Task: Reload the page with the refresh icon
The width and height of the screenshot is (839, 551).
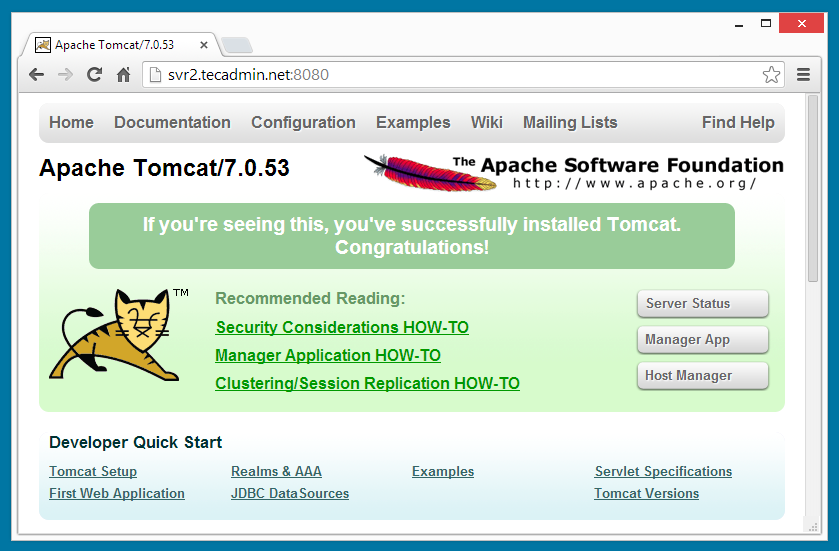Action: [x=95, y=74]
